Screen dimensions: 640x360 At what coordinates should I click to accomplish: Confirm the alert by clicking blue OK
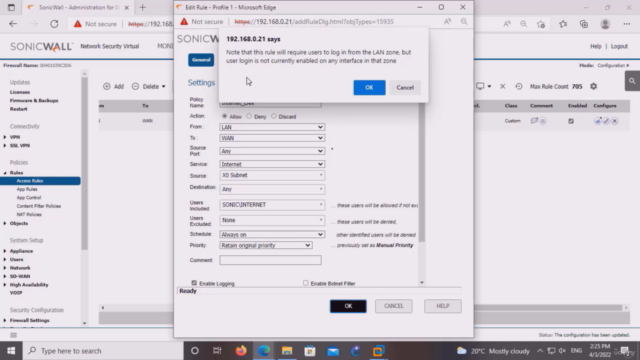tap(369, 87)
